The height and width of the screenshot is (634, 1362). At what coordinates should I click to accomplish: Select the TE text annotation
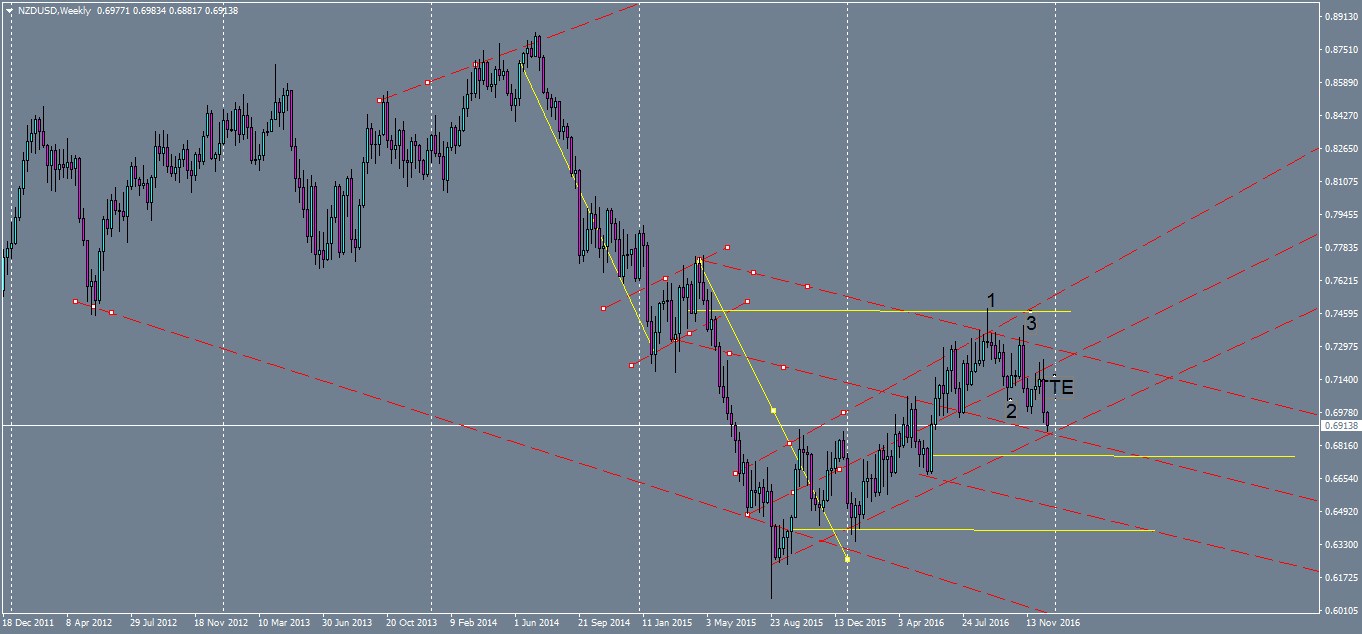pos(1063,385)
